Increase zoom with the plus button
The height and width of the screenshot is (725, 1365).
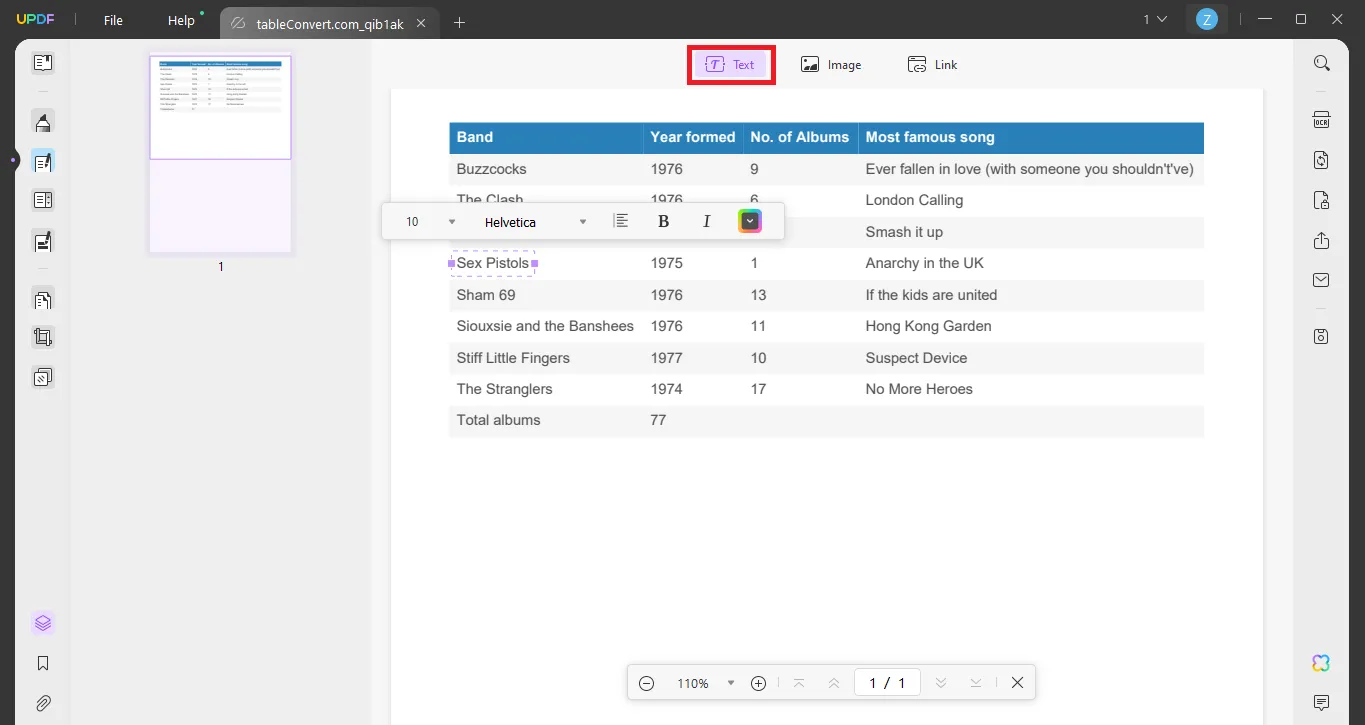[758, 682]
